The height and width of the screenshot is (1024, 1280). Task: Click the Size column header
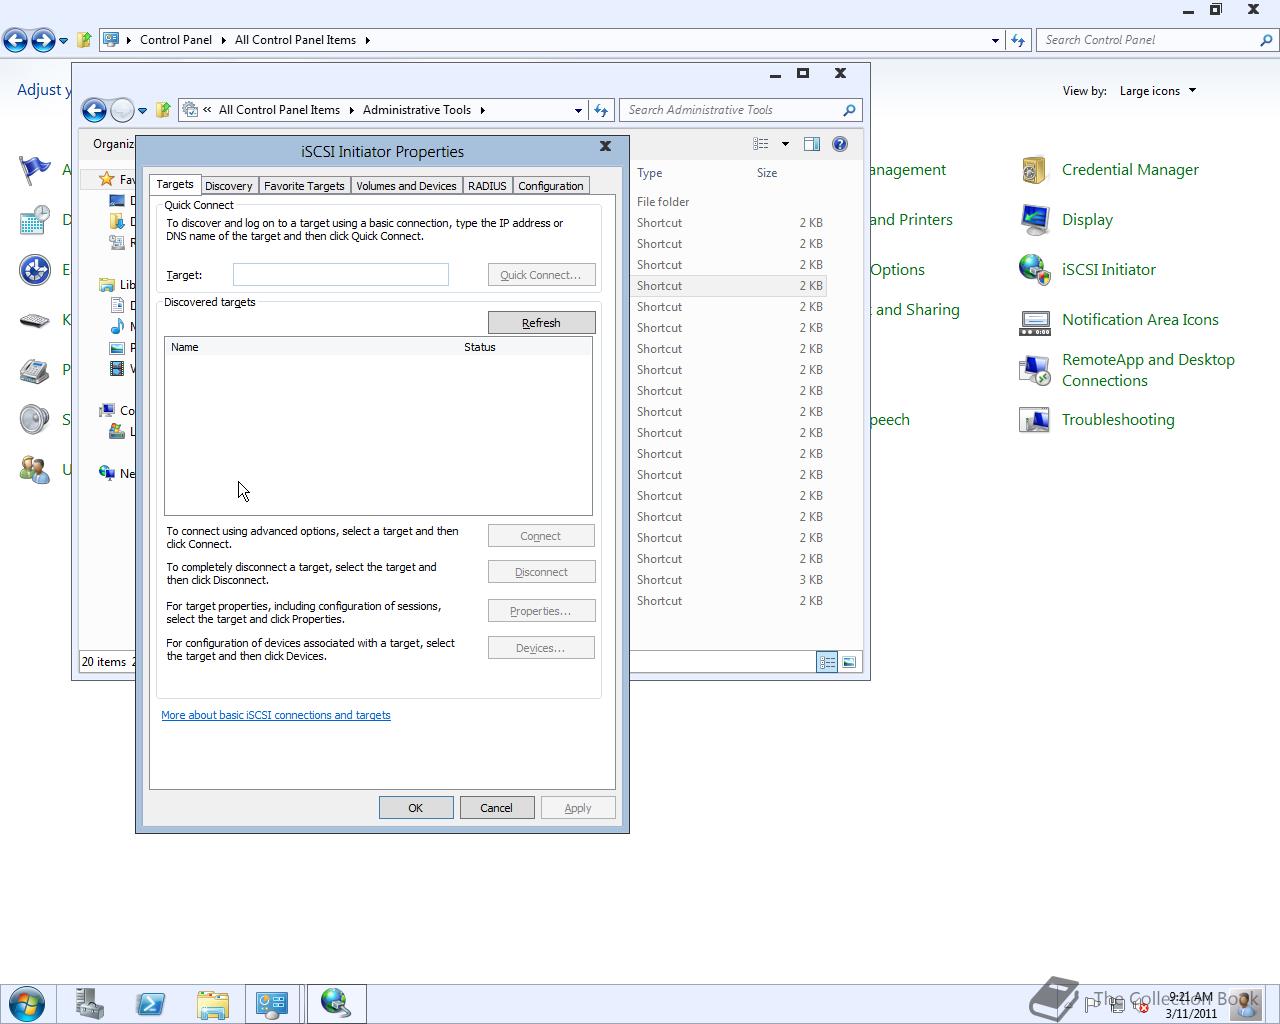[x=767, y=173]
